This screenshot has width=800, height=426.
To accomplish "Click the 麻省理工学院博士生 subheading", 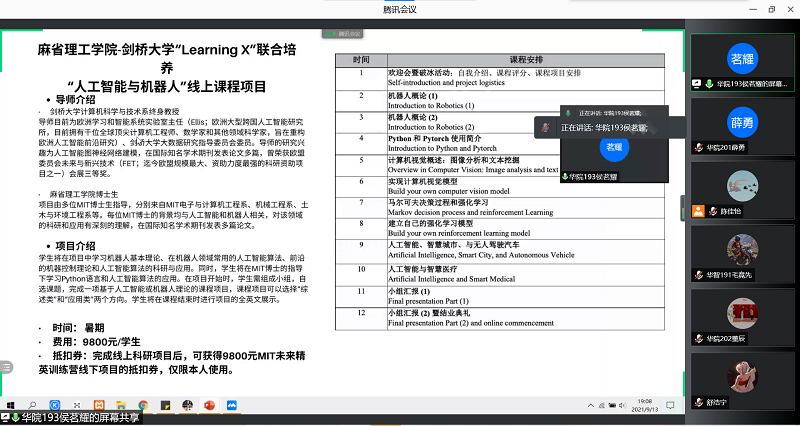I will 84,194.
